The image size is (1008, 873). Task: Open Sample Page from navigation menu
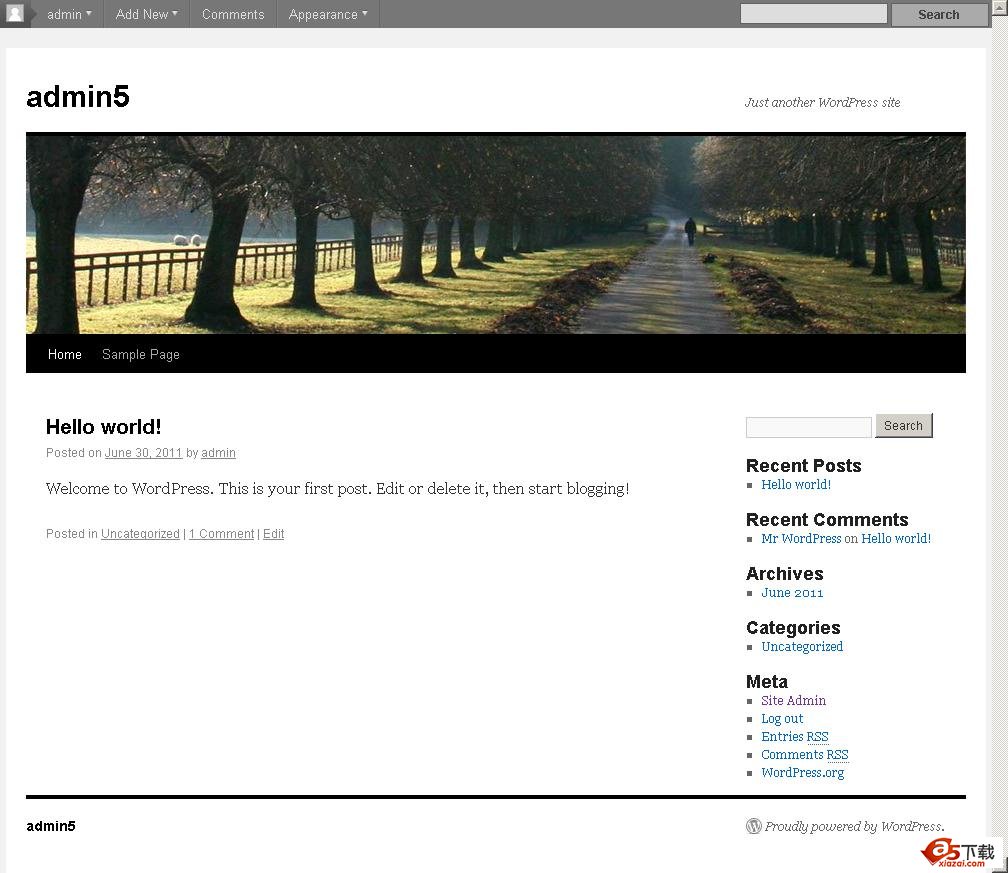tap(141, 354)
